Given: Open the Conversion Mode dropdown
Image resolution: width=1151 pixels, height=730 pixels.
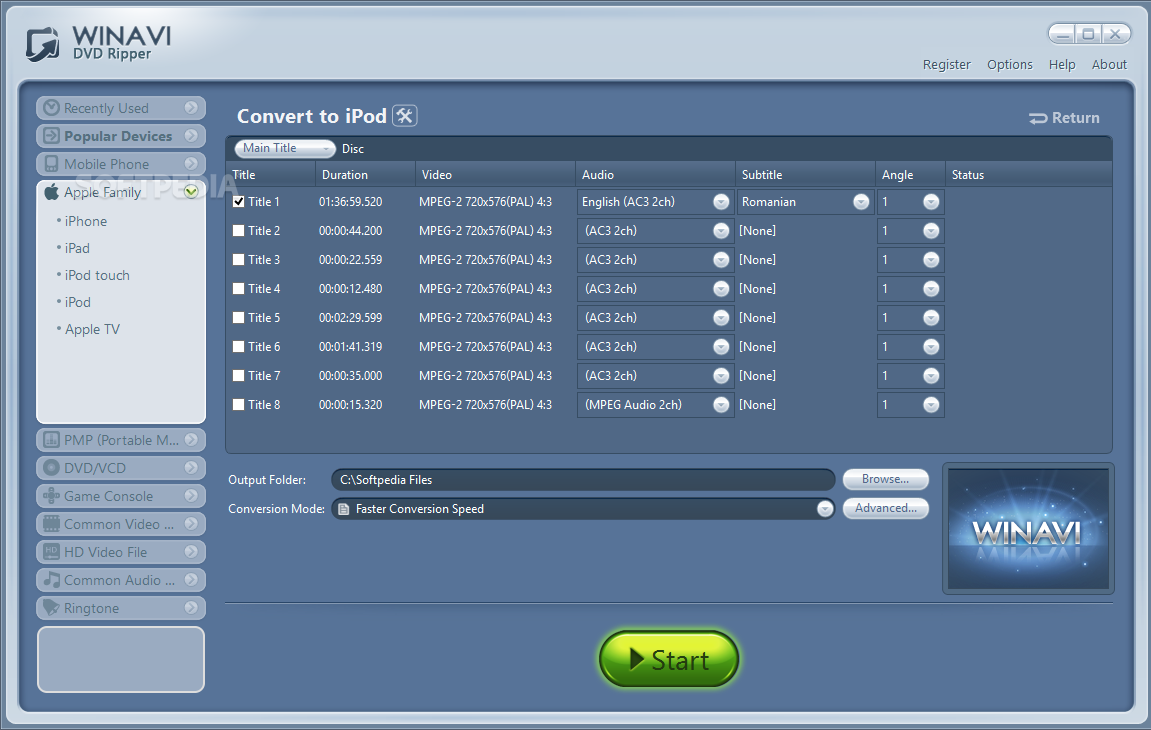Looking at the screenshot, I should [825, 509].
